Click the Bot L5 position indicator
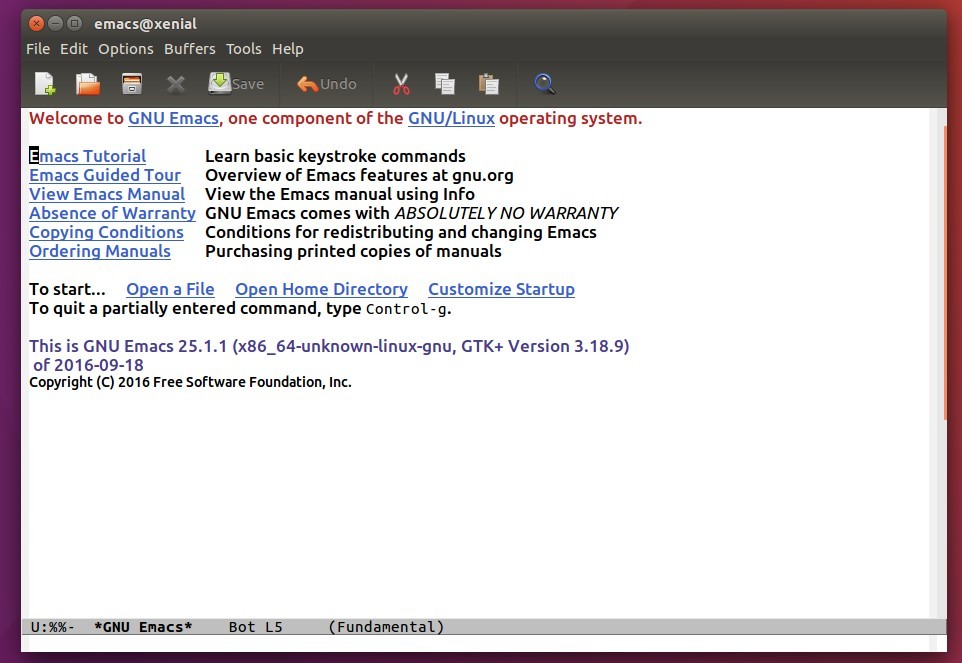 coord(255,627)
